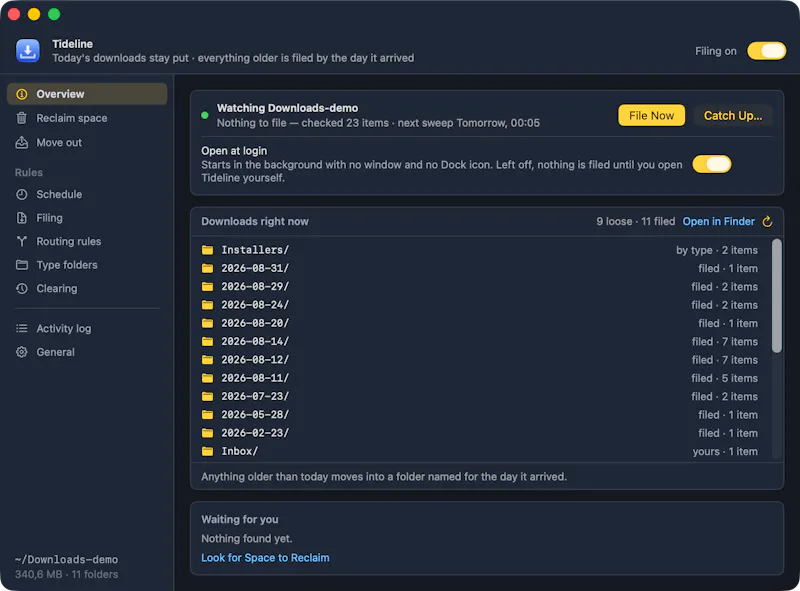Open the Catch Up... dialog
The width and height of the screenshot is (800, 591).
[x=733, y=115]
